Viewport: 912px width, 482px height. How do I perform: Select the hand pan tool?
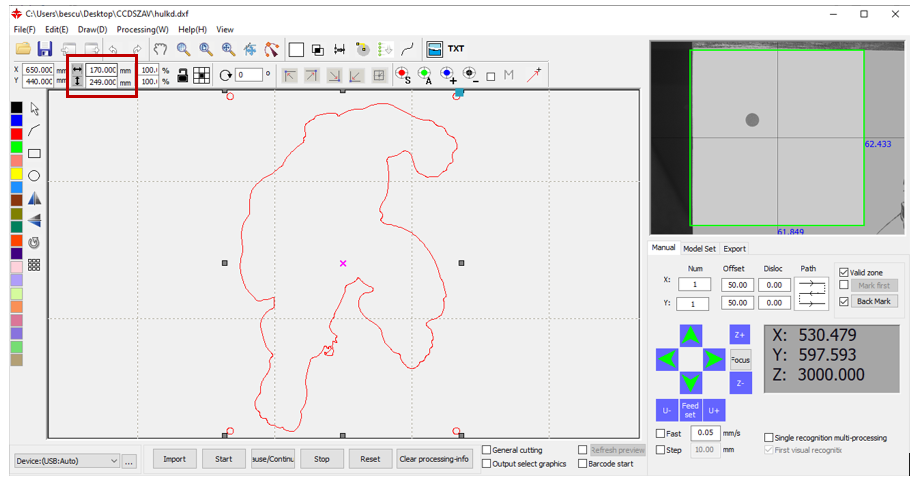click(160, 49)
